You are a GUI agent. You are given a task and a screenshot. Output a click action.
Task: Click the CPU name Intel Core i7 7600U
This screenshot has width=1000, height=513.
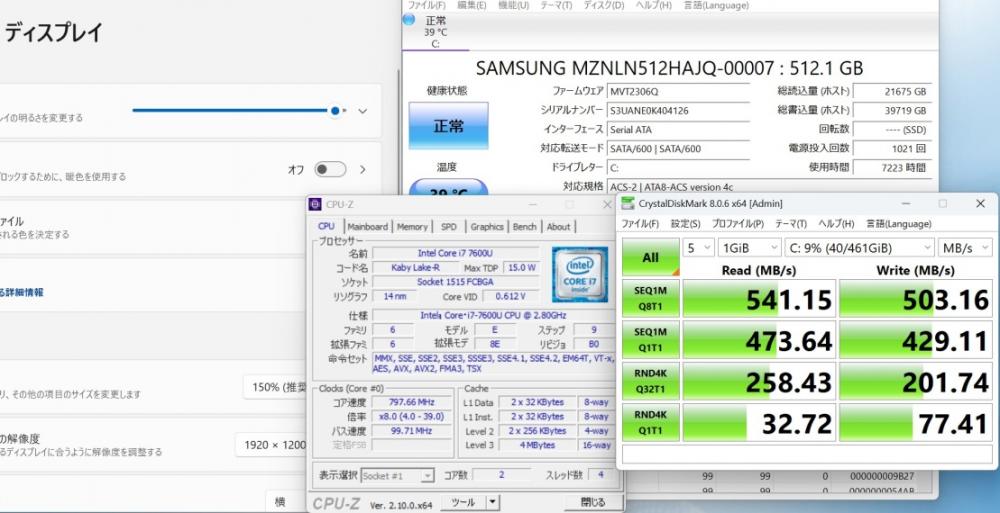455,253
